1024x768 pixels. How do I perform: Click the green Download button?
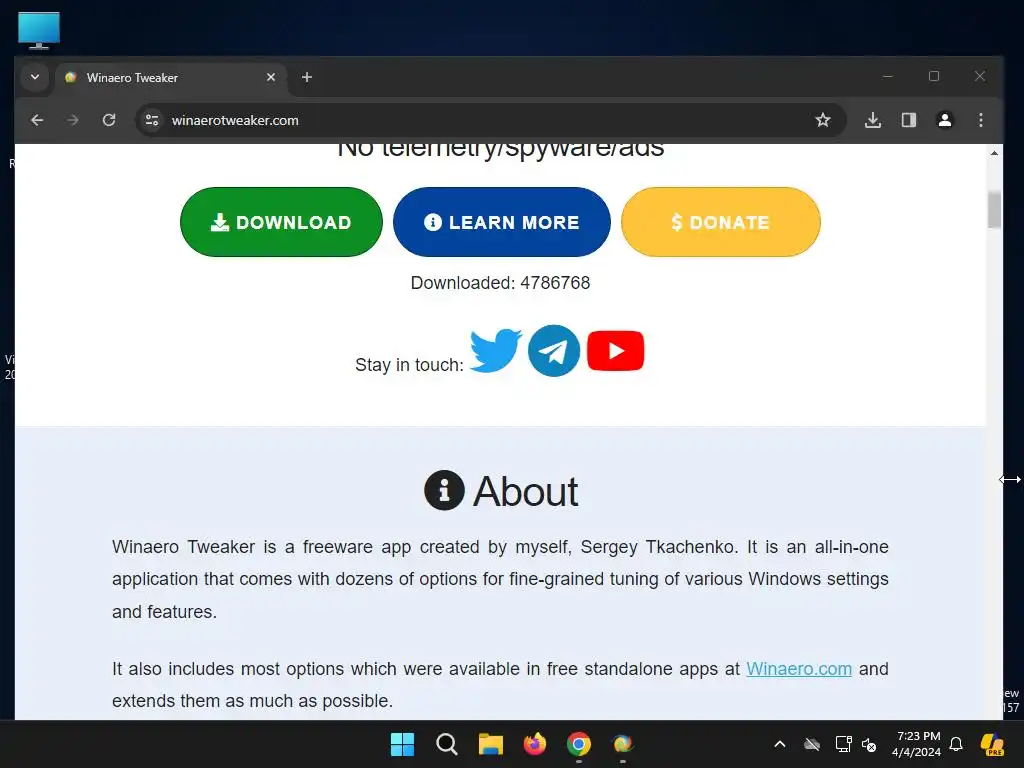(x=281, y=222)
